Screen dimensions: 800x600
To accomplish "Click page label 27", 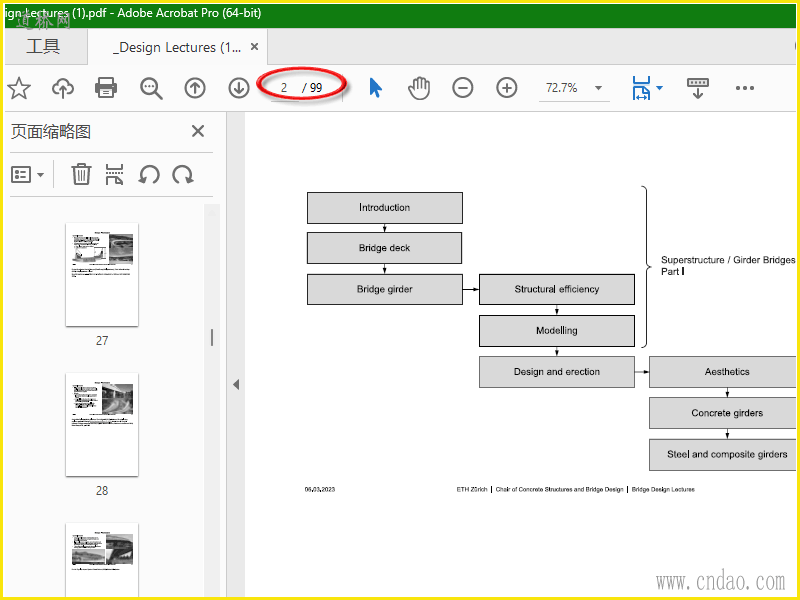I will [102, 340].
